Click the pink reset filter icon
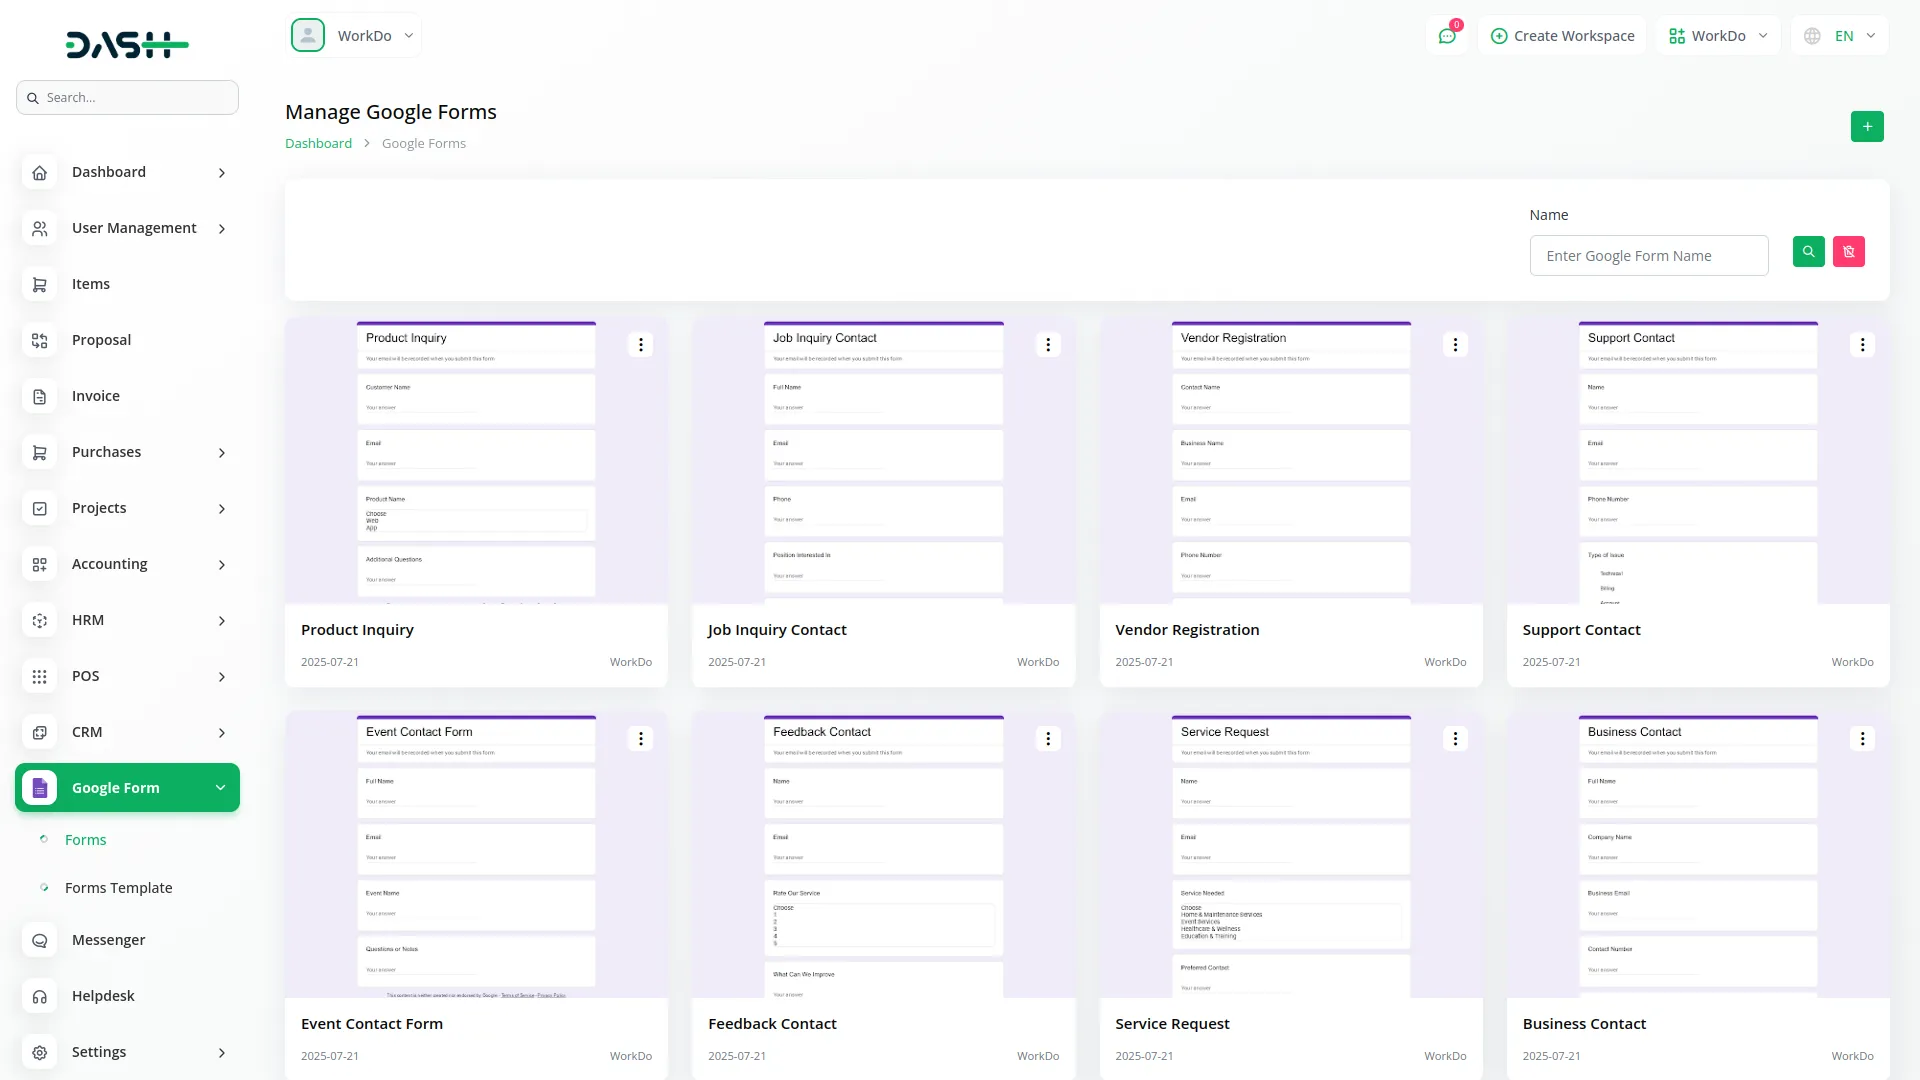Image resolution: width=1920 pixels, height=1080 pixels. 1848,251
